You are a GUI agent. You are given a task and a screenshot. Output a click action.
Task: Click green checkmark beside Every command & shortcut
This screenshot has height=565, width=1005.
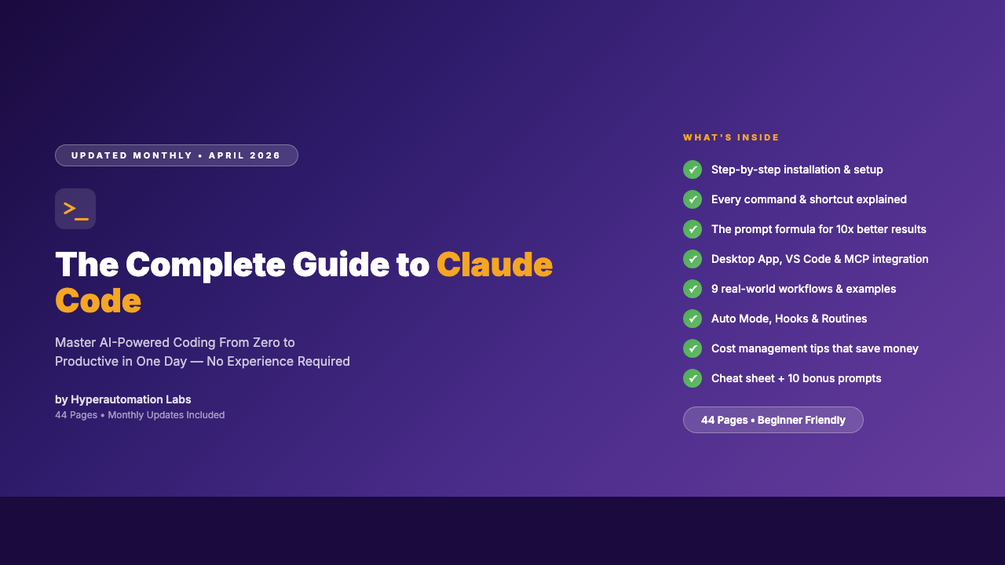click(x=692, y=199)
